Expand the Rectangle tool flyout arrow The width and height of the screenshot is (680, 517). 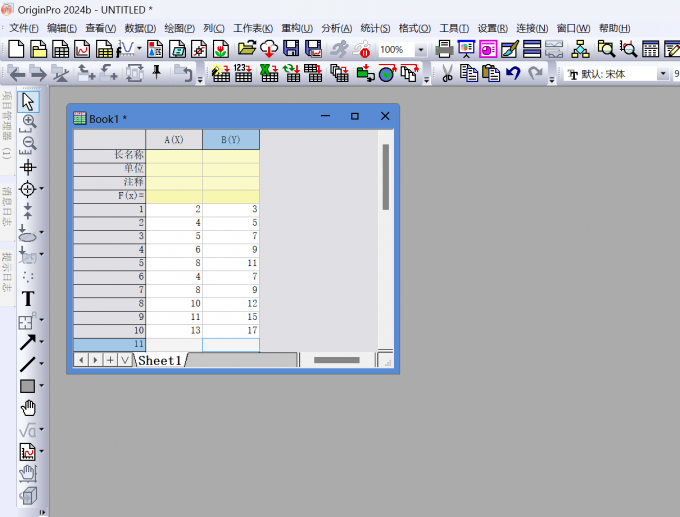(42, 385)
